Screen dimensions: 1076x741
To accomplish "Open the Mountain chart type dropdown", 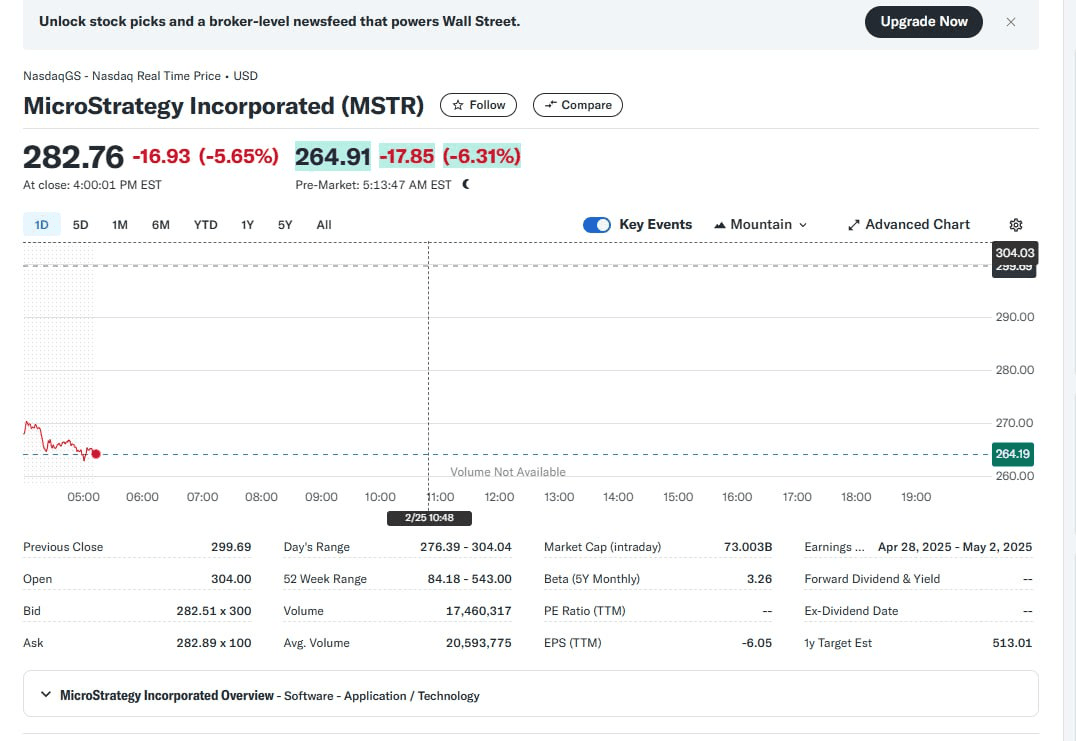I will (x=760, y=225).
